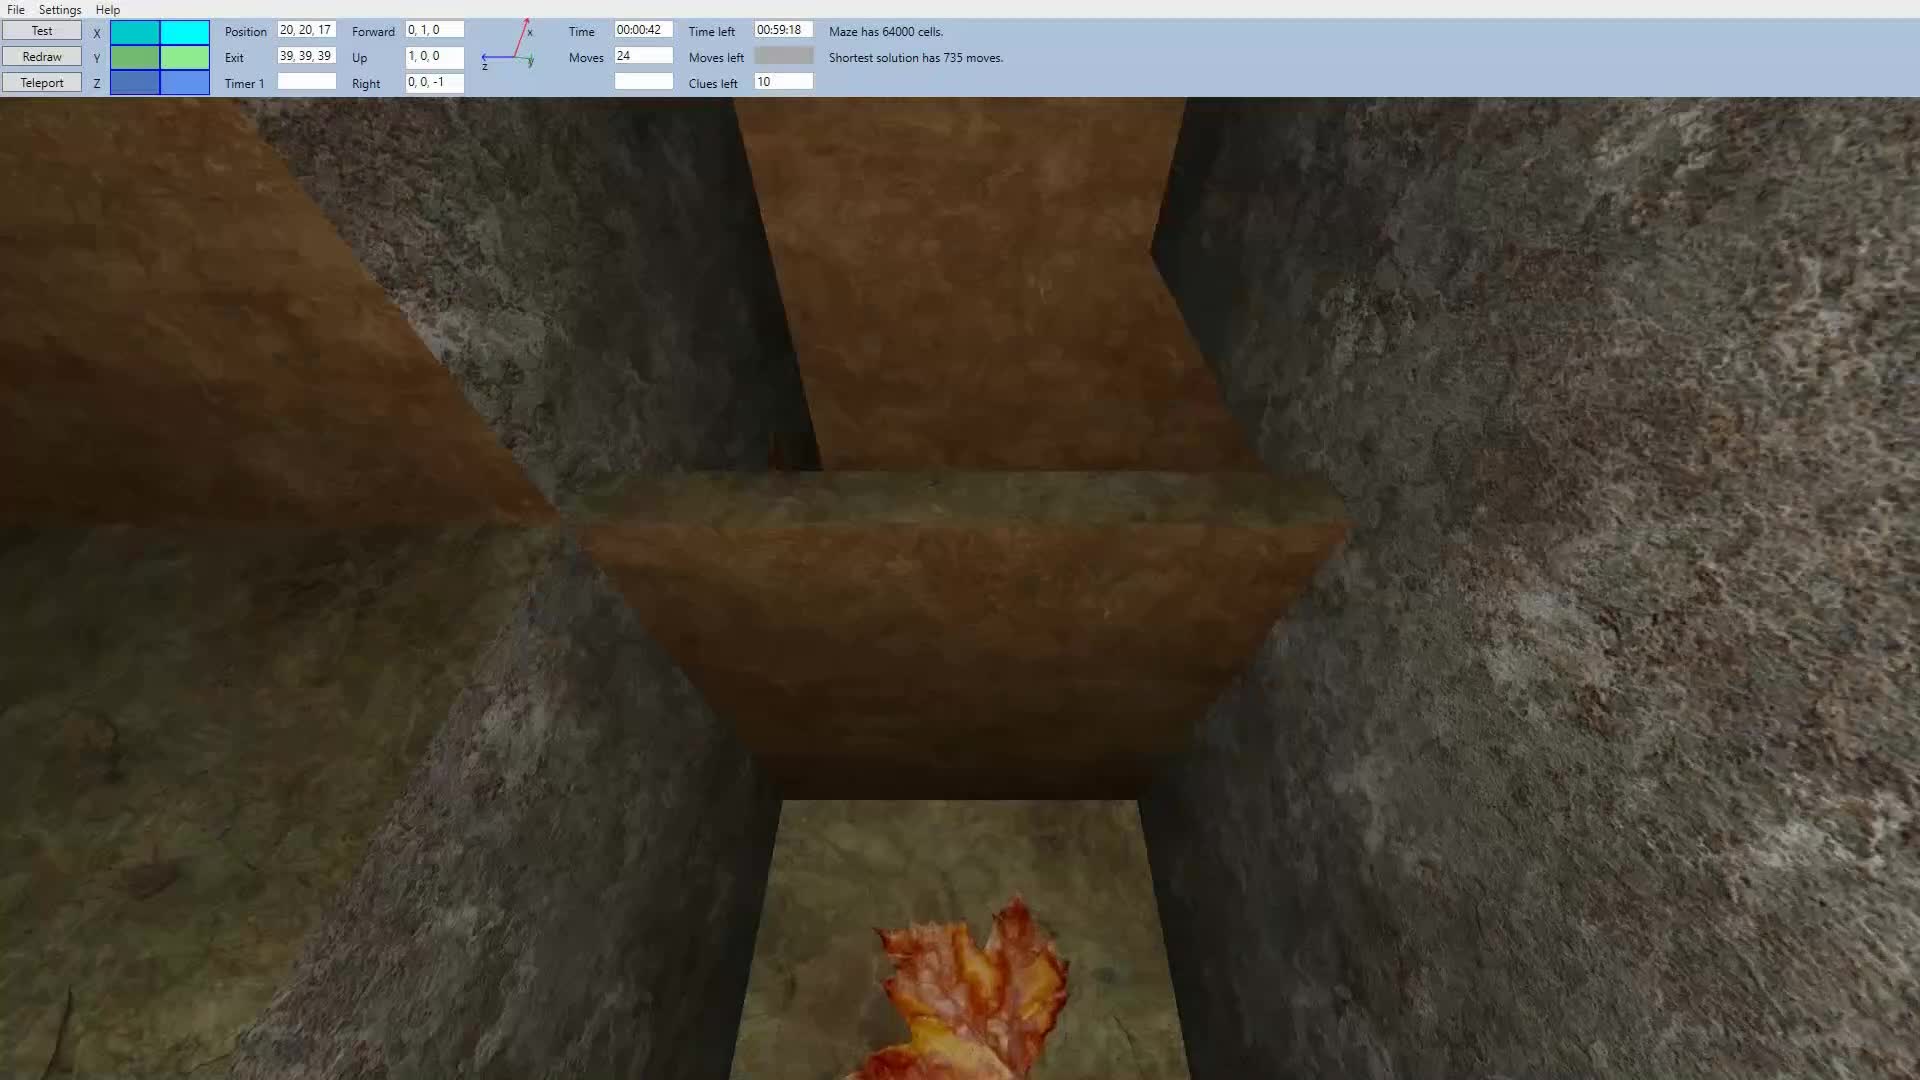
Task: Click the dark green Y color swatch
Action: pyautogui.click(x=135, y=58)
